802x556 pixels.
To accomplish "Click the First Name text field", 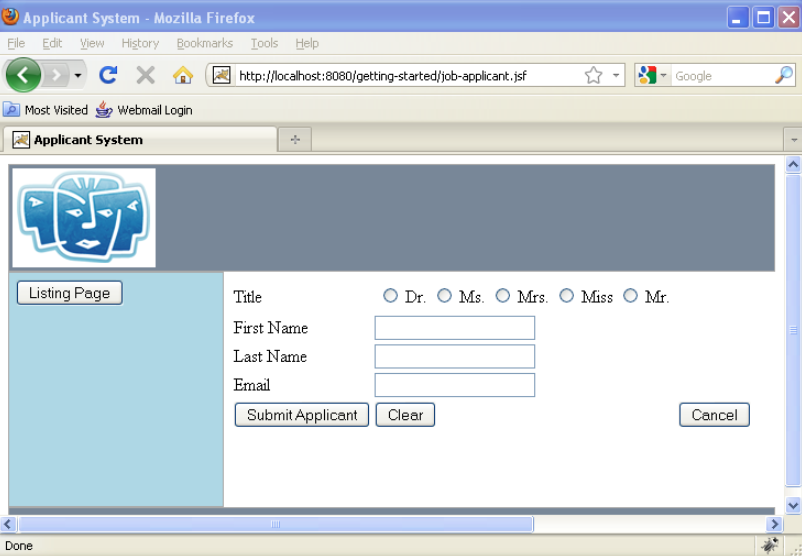I will coord(454,328).
